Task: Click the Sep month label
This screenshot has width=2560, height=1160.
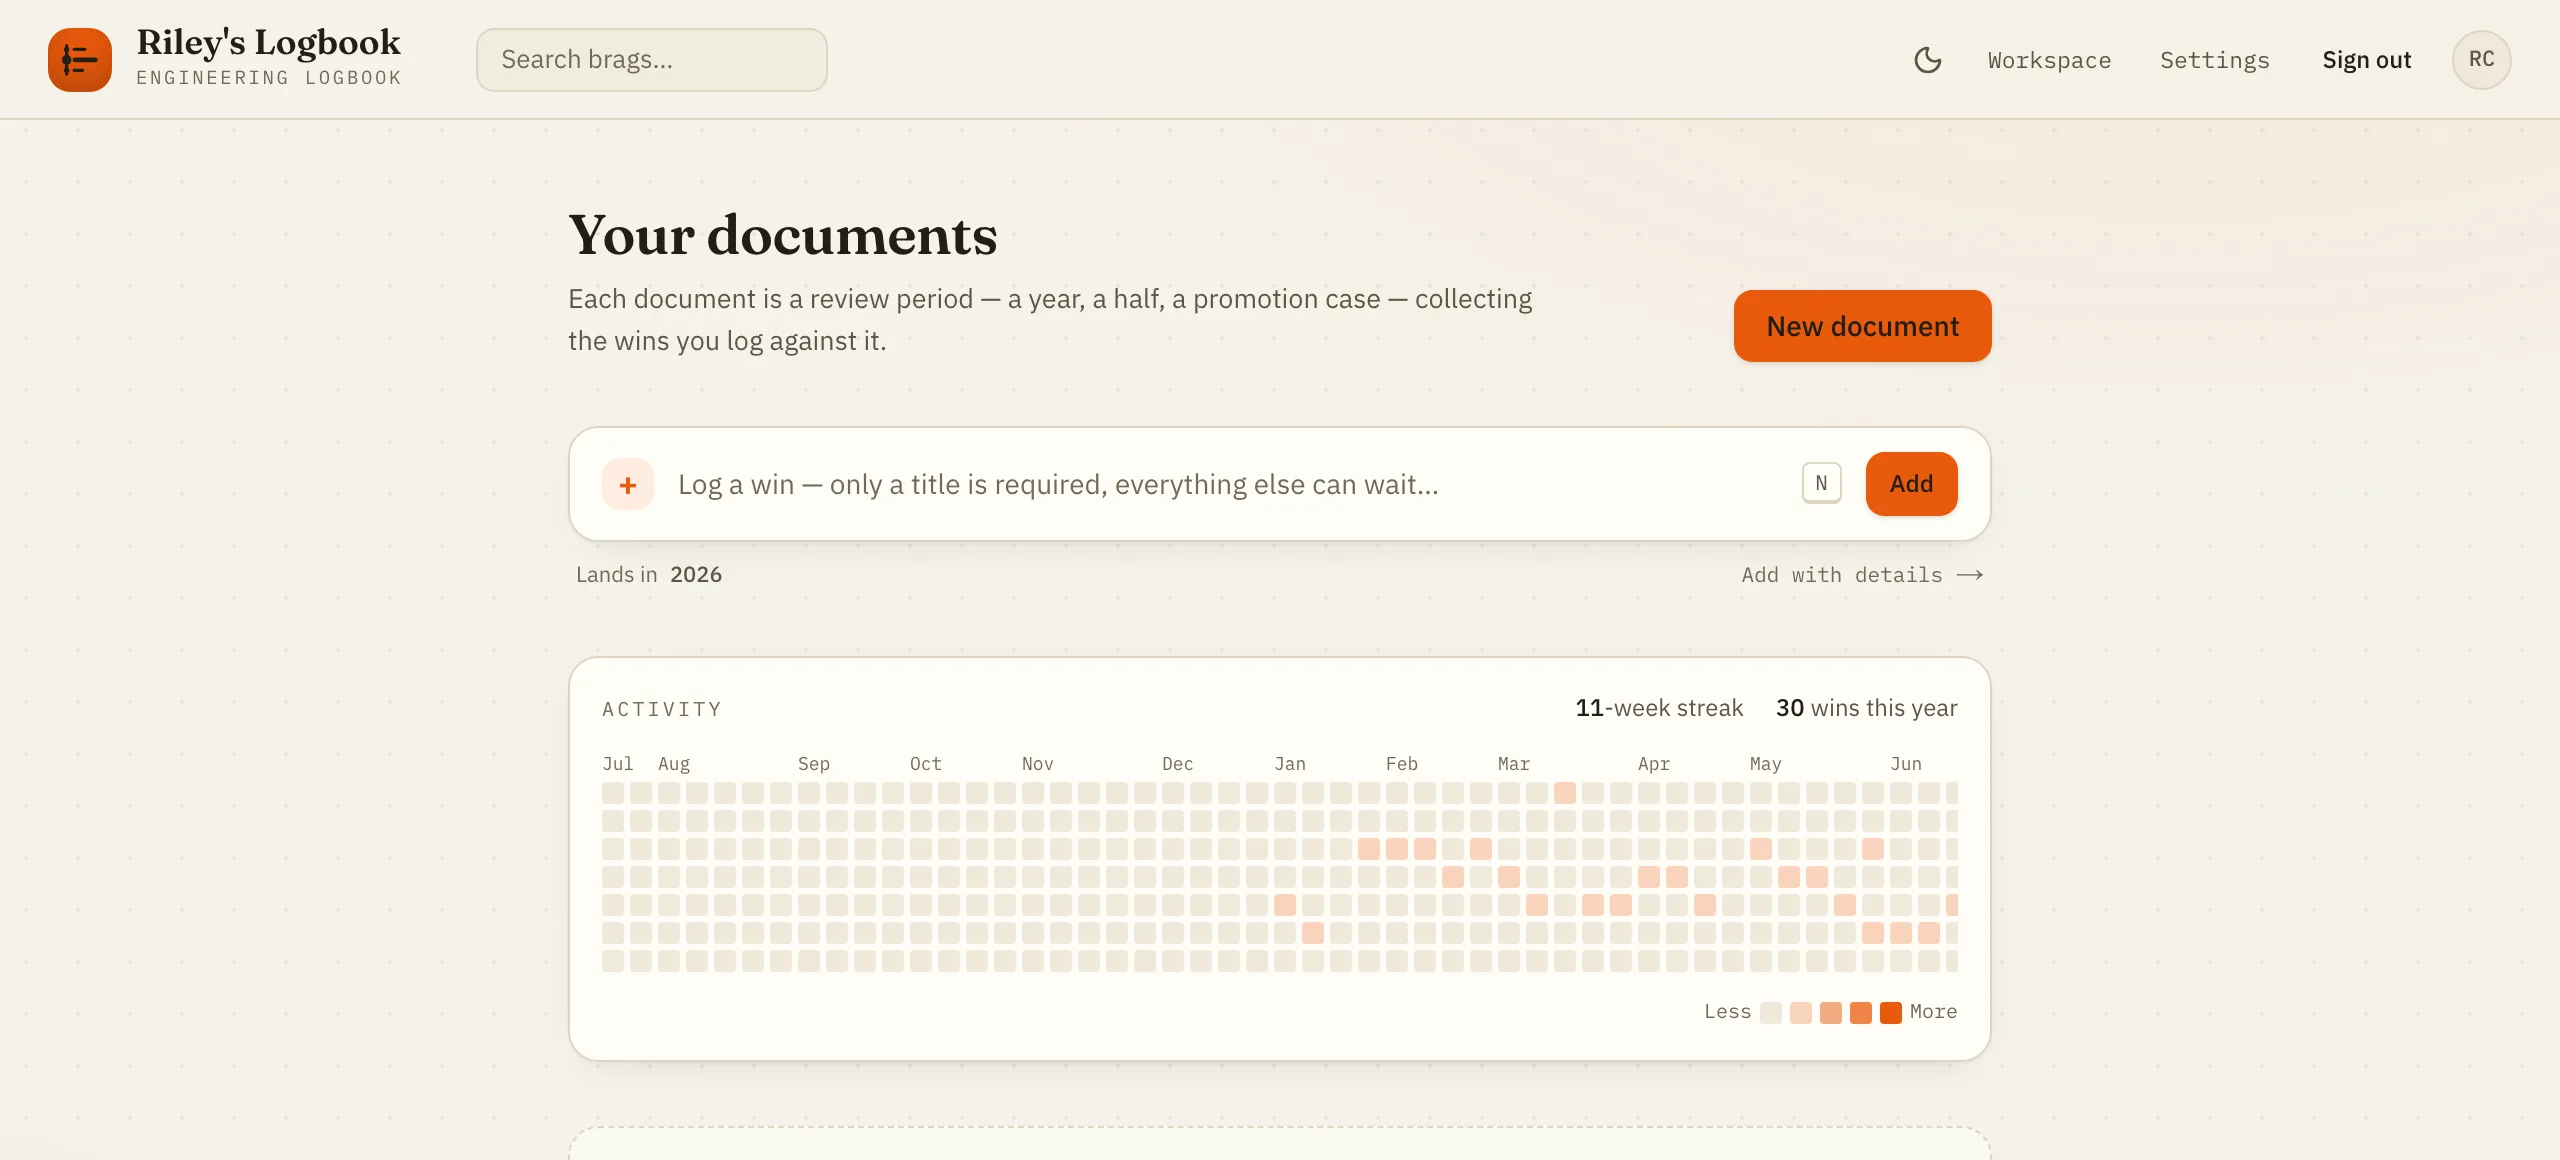Action: (x=814, y=764)
